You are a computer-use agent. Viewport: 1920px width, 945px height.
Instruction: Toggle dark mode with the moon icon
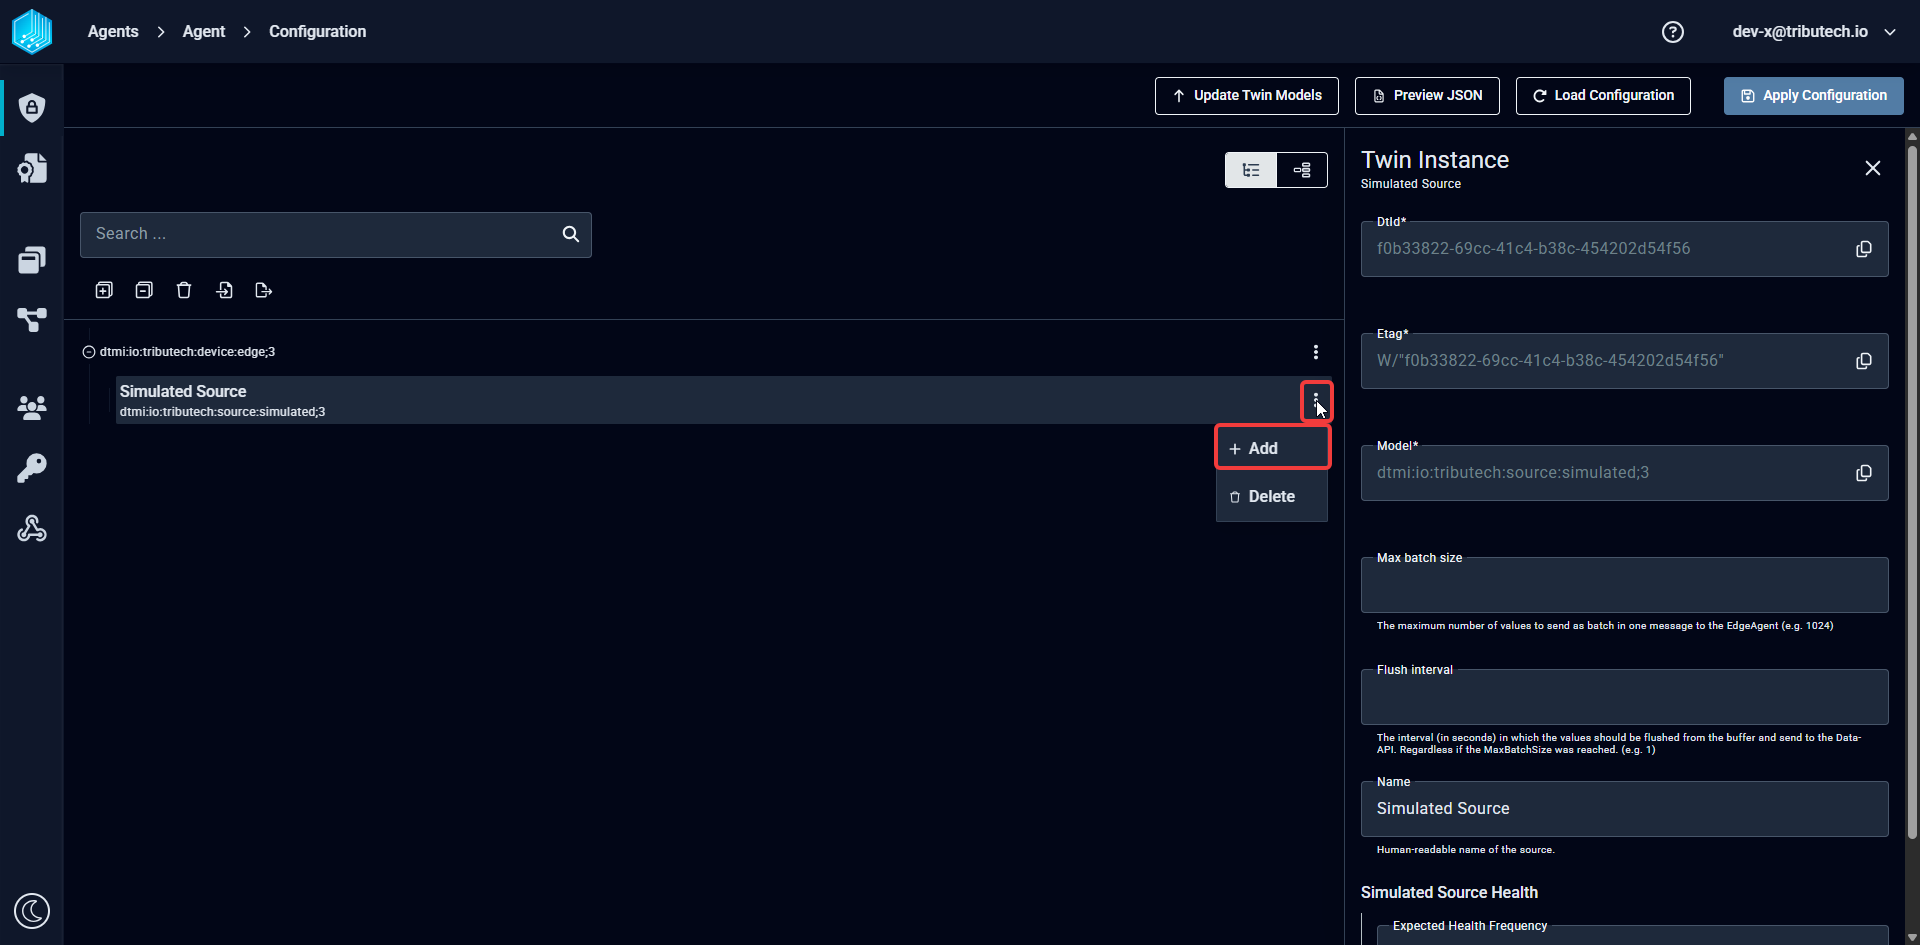coord(32,911)
